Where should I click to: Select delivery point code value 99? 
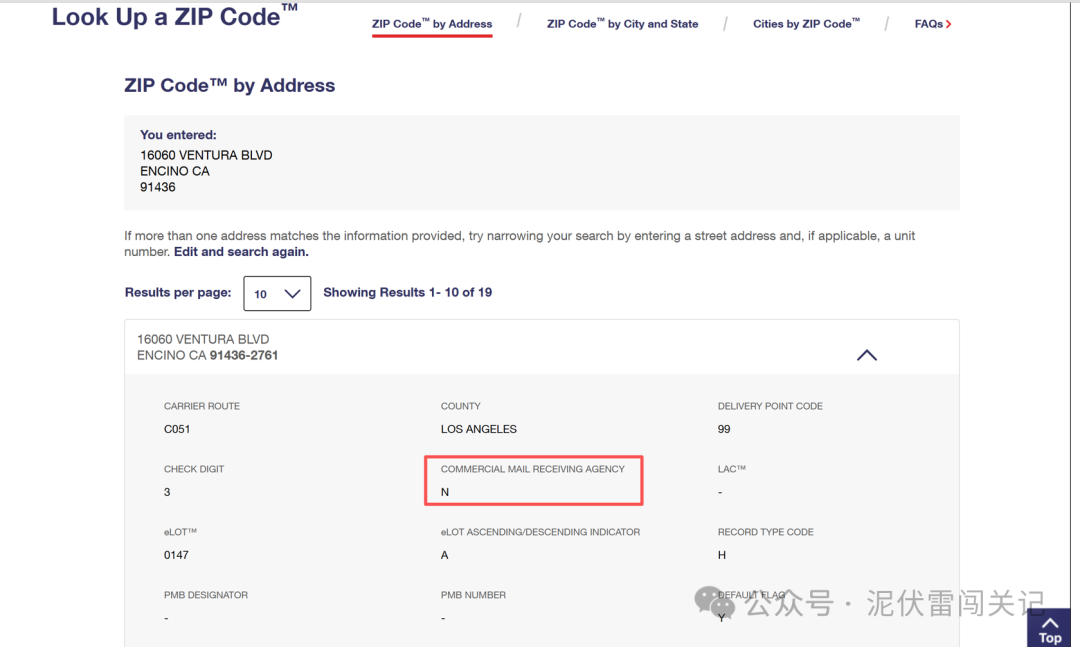(724, 429)
